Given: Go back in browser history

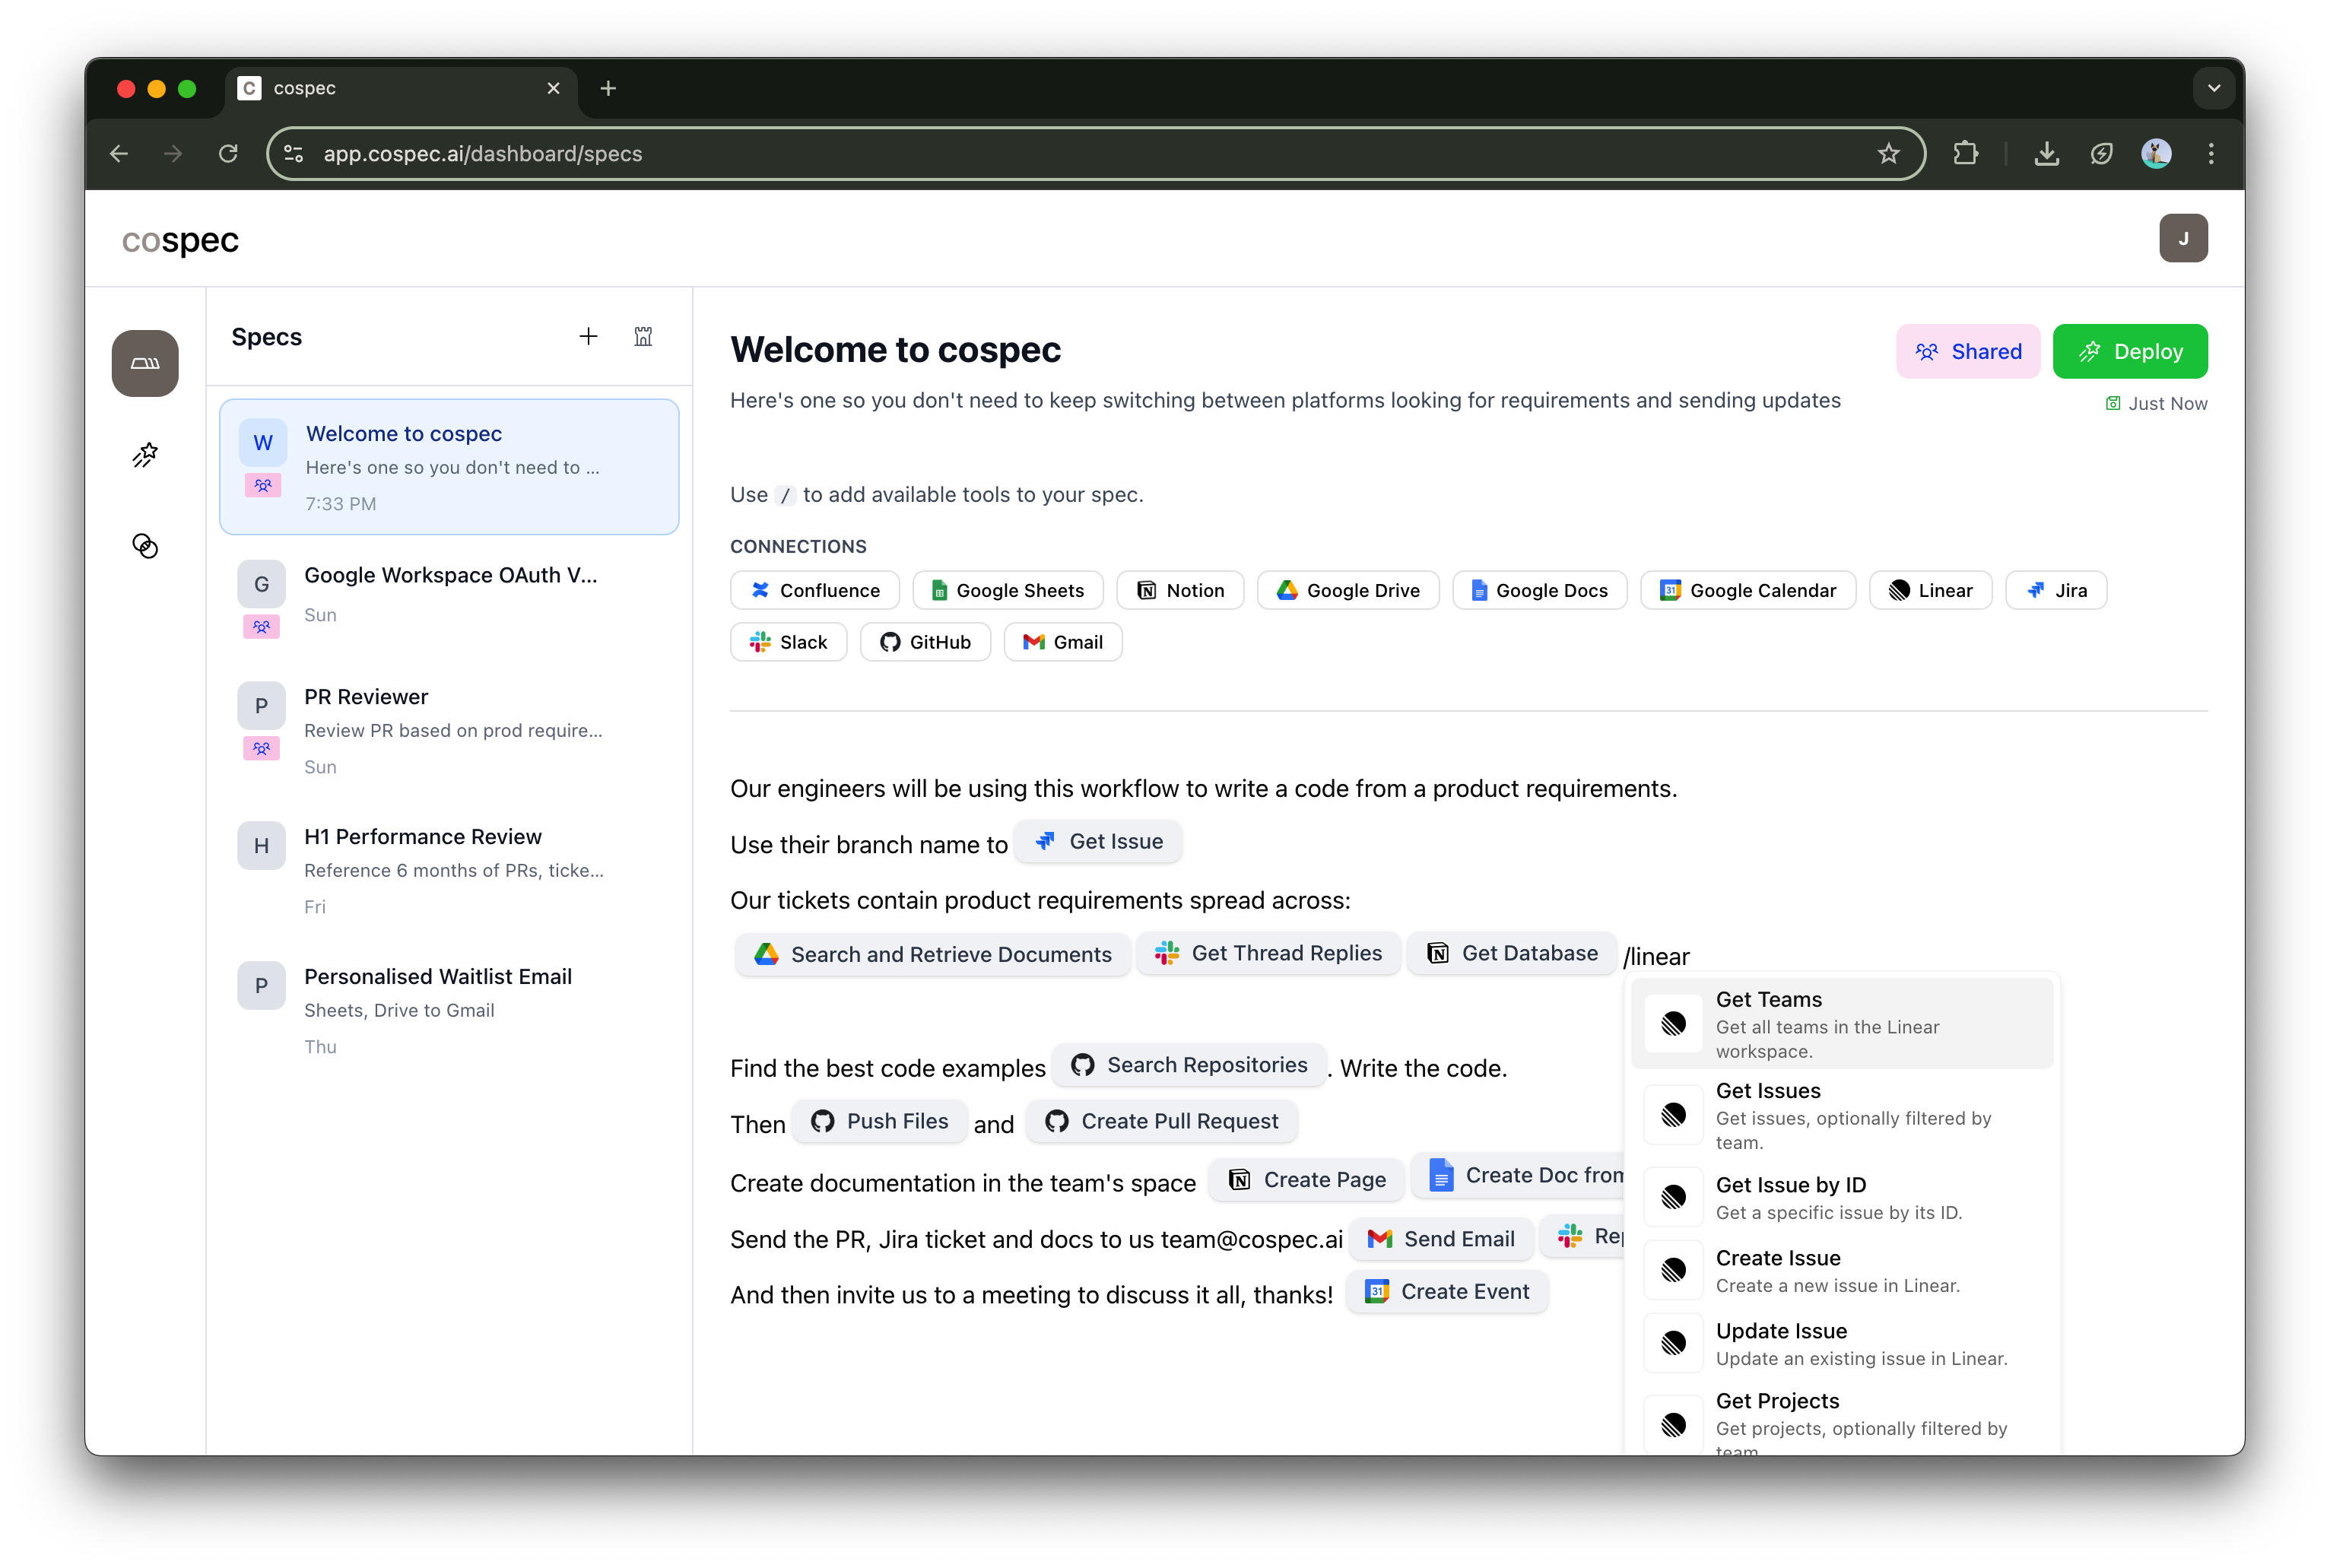Looking at the screenshot, I should click(x=119, y=154).
